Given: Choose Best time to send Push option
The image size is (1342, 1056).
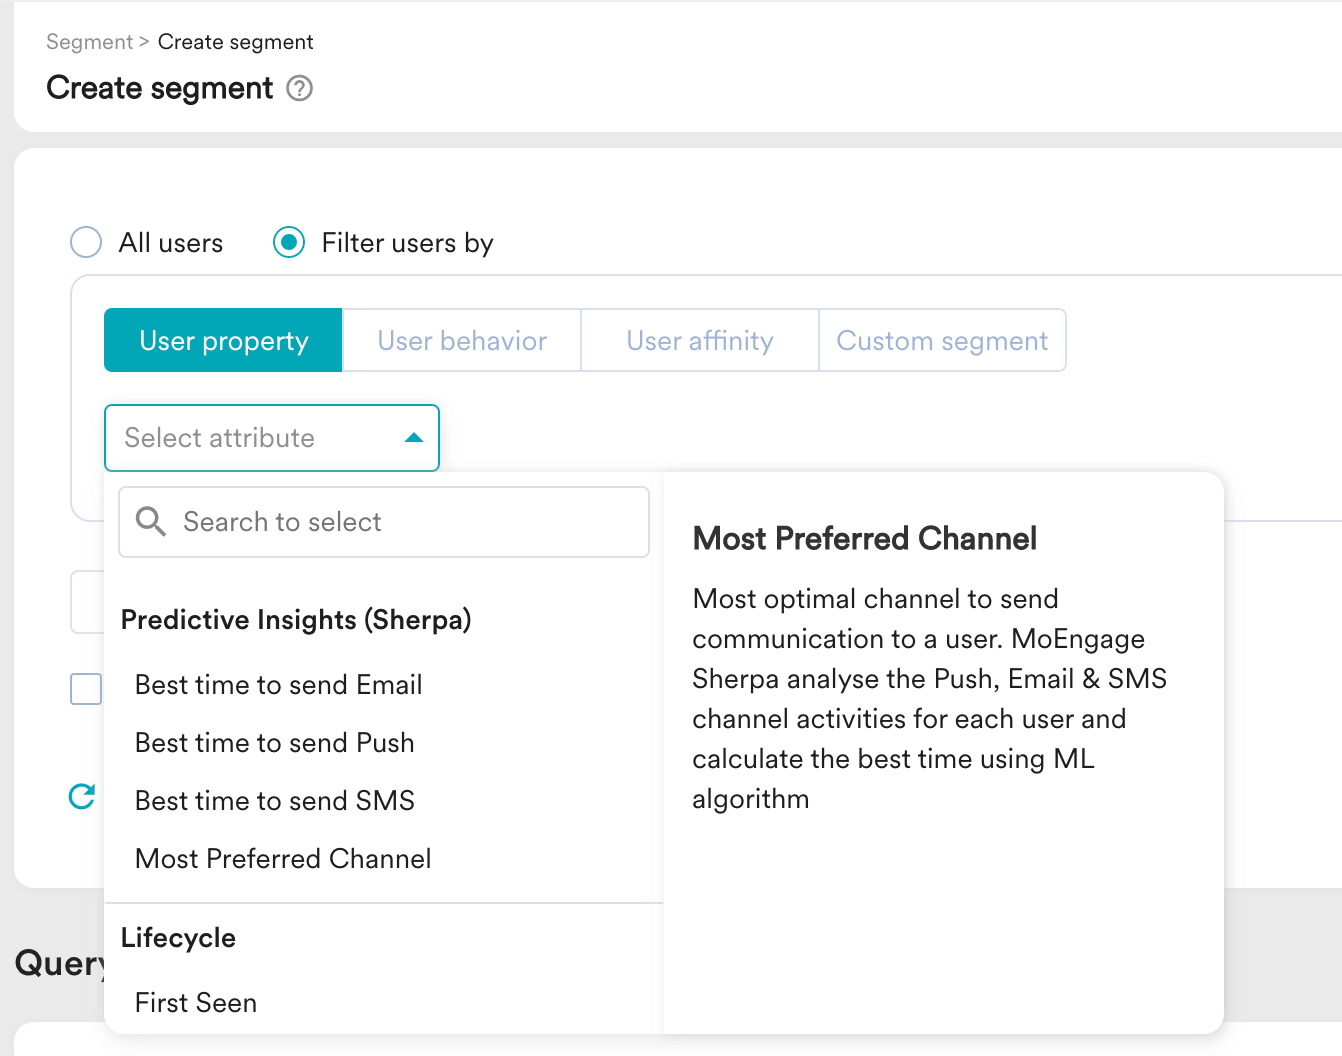Looking at the screenshot, I should click(x=274, y=743).
